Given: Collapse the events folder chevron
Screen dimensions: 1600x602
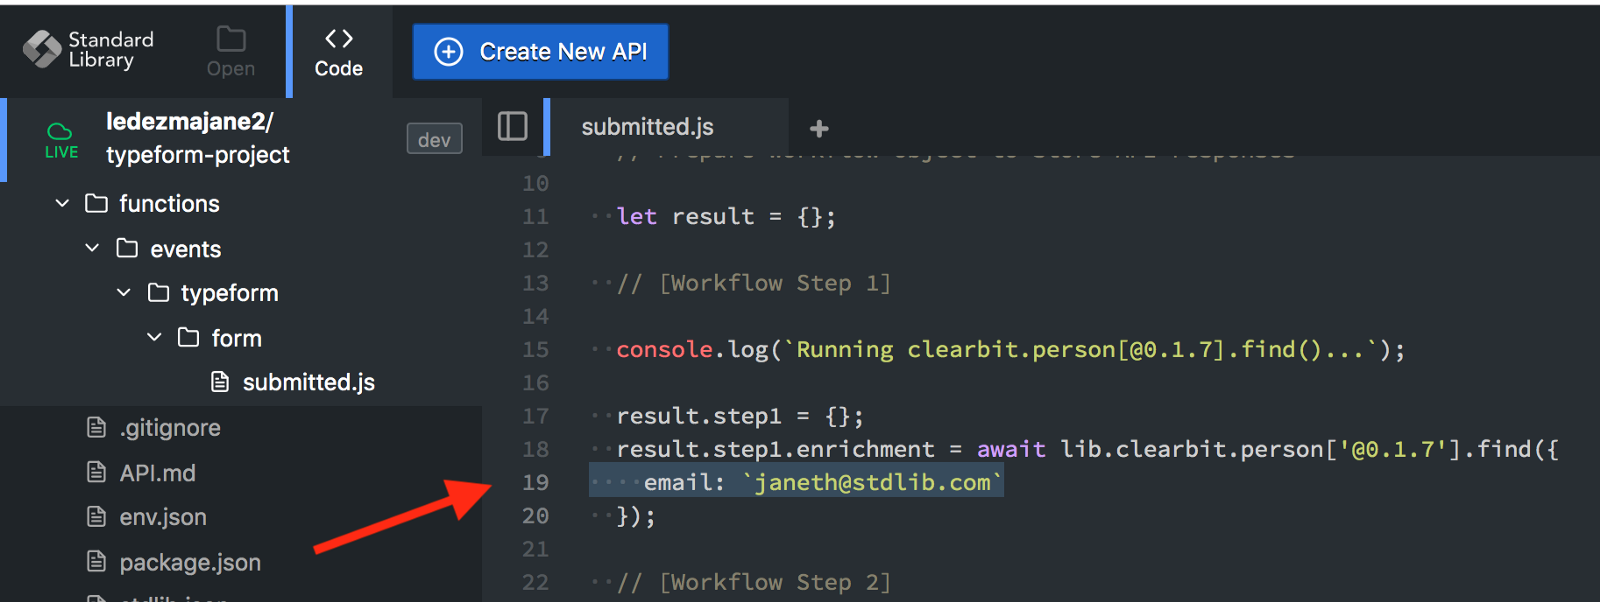Looking at the screenshot, I should (x=93, y=248).
